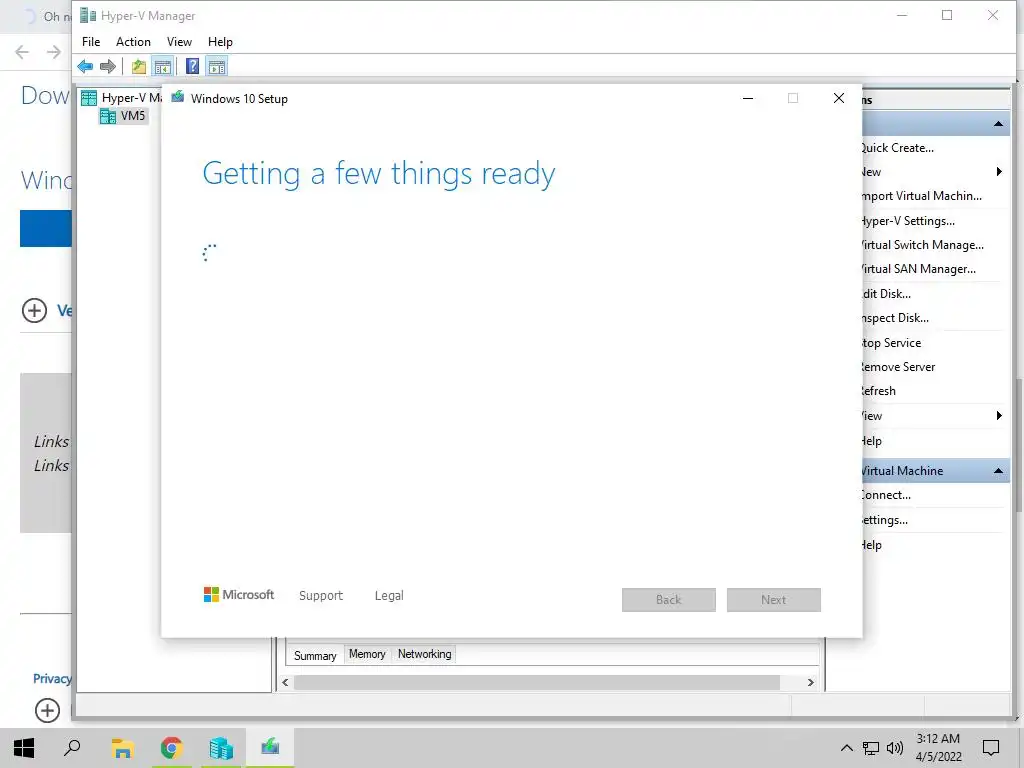Click the Microsoft logo in Setup
This screenshot has width=1024, height=768.
pos(239,594)
